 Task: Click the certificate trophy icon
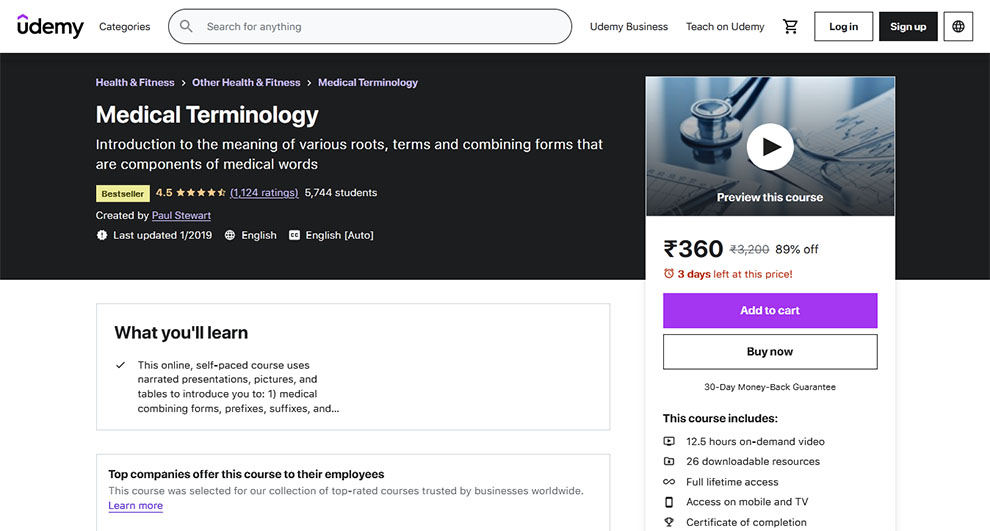tap(669, 522)
